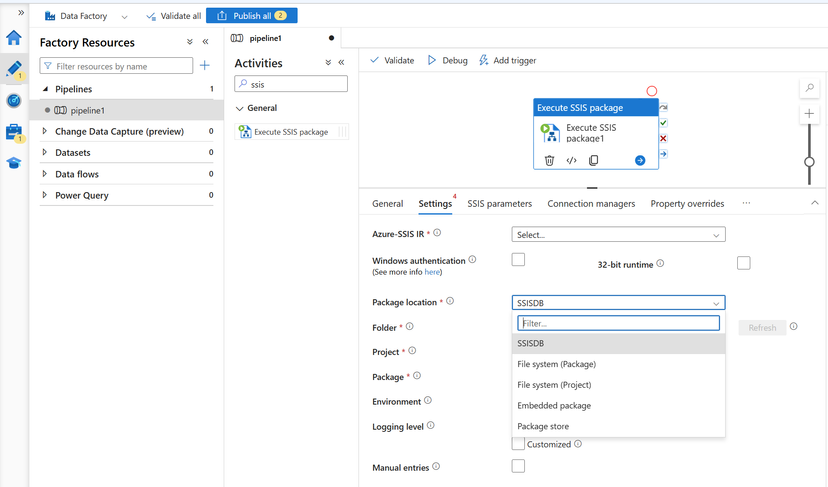Focus the Filter resources by name field
Screen dimensions: 828x487
(116, 66)
